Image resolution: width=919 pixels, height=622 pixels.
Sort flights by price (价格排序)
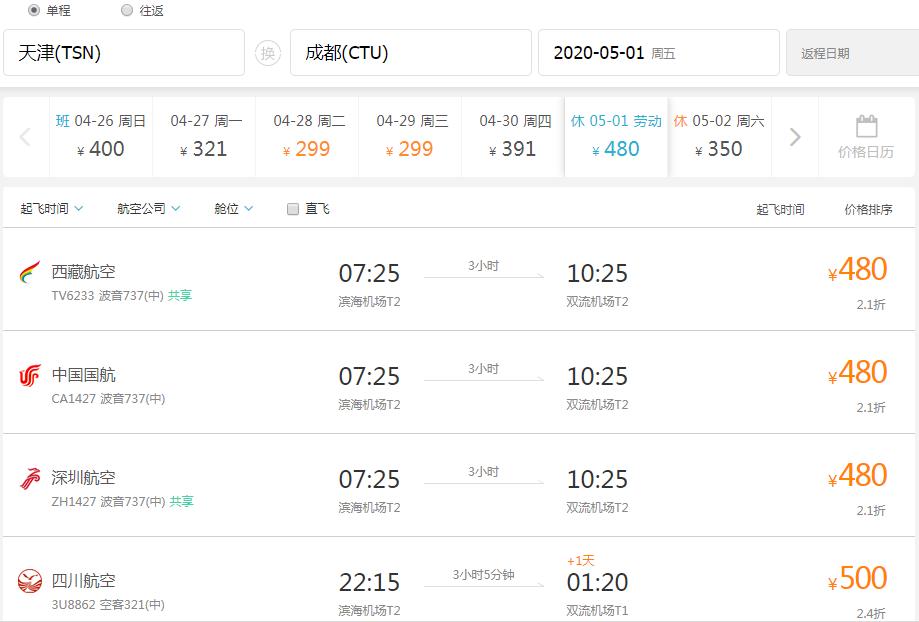point(869,210)
